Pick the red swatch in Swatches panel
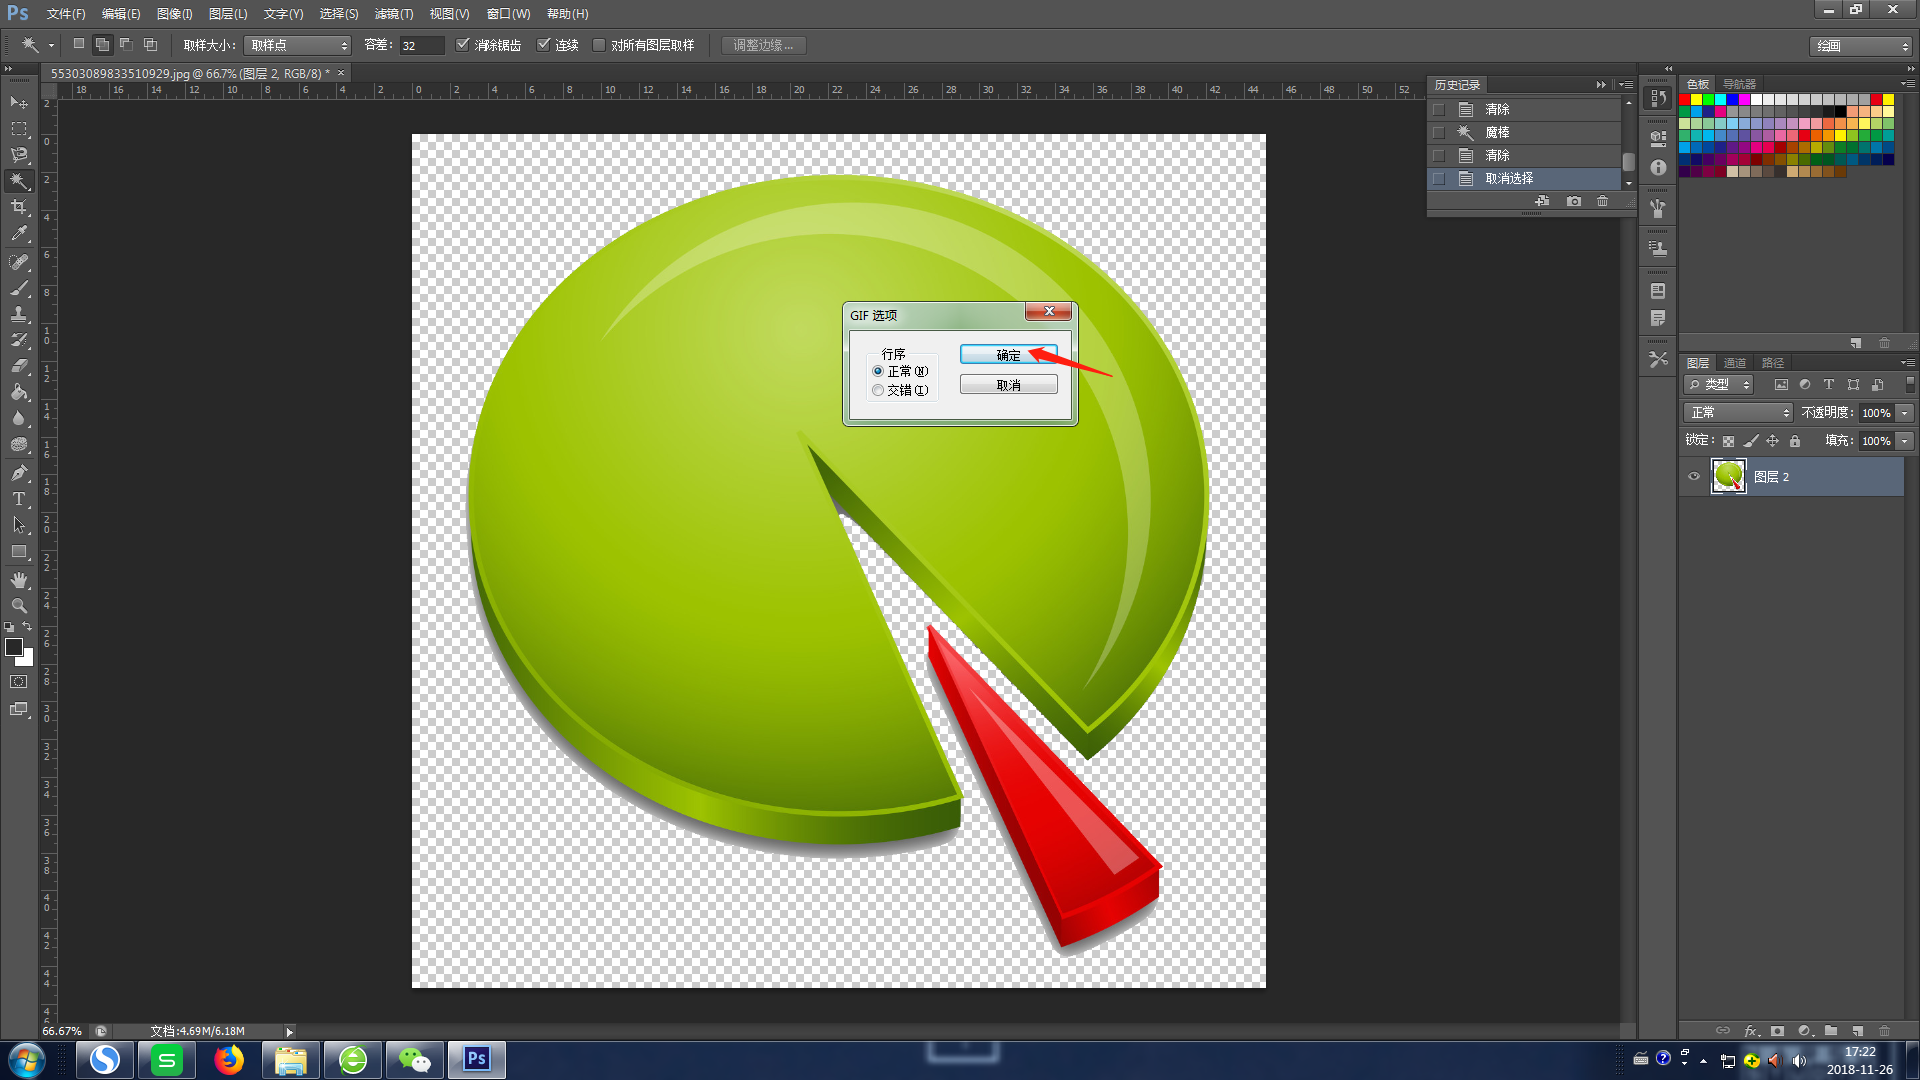 (1685, 100)
